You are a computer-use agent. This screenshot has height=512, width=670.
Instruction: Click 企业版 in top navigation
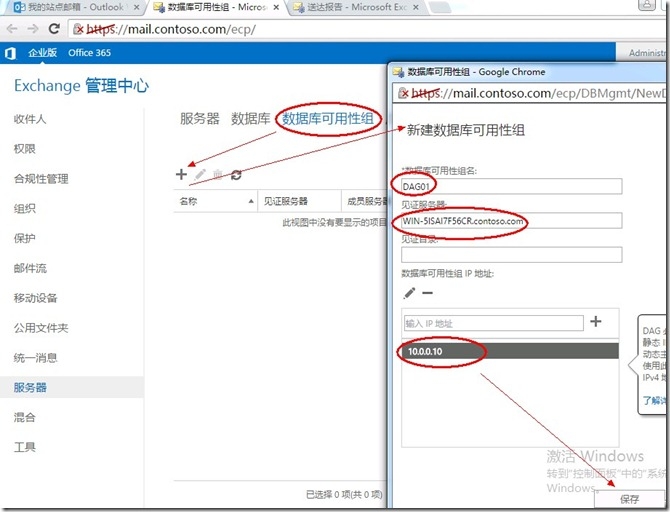(43, 53)
